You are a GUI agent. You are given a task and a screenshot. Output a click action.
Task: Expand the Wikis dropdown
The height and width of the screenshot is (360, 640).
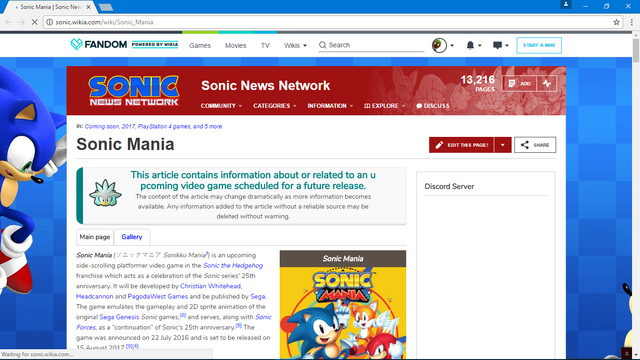point(295,45)
